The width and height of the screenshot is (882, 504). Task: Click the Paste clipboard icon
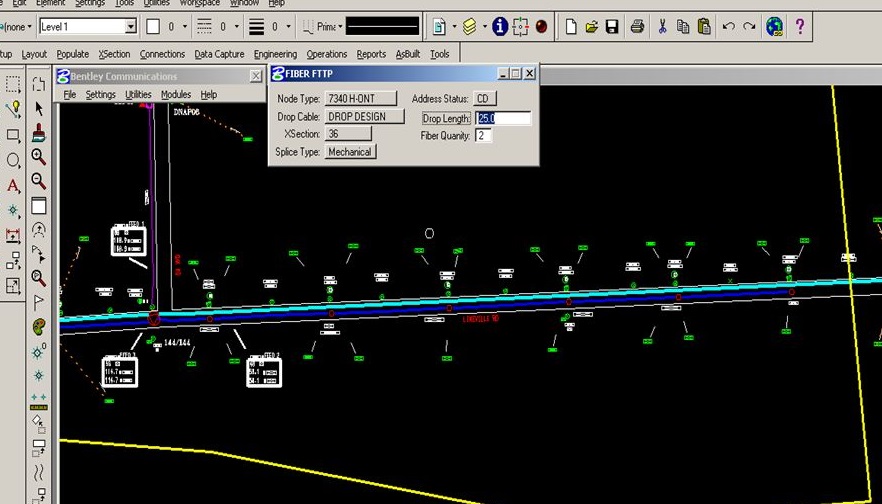click(704, 26)
